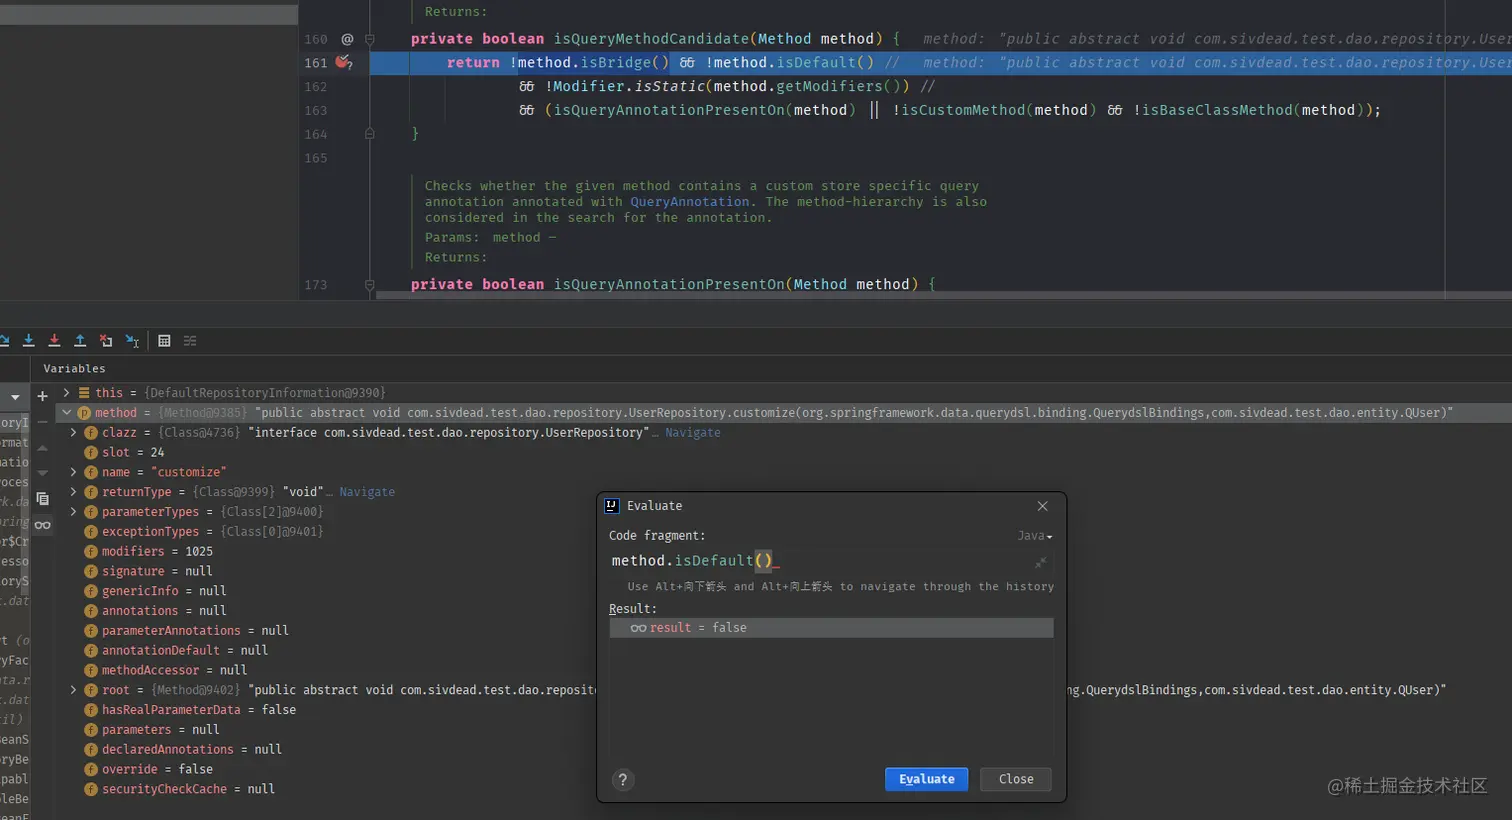Click the Drop Frame icon
This screenshot has height=820, width=1512.
(x=106, y=341)
